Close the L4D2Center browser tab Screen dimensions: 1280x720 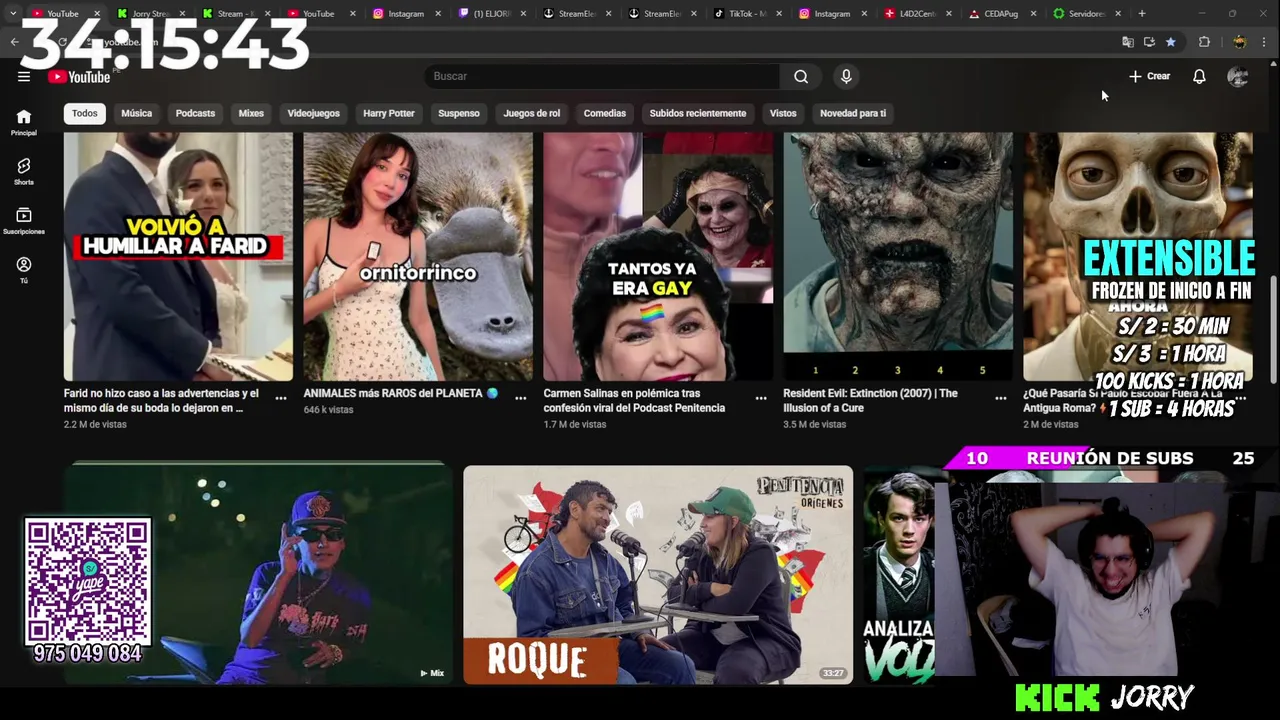947,14
